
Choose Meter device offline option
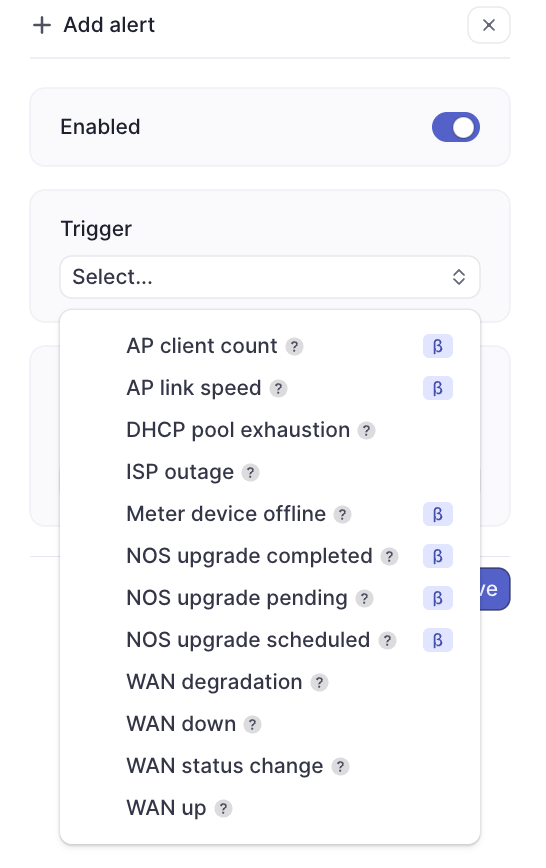tap(270, 514)
